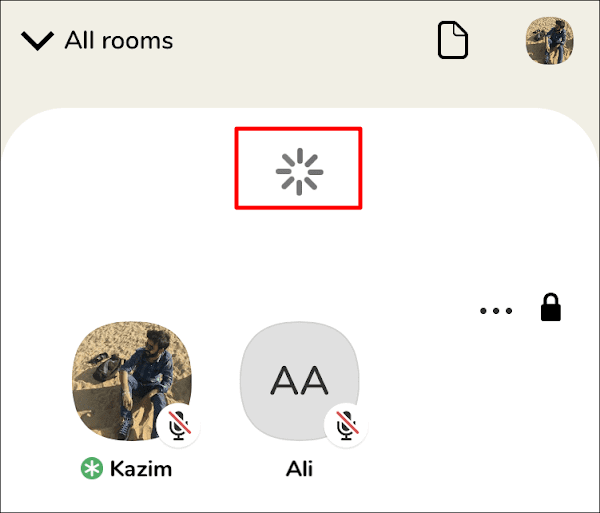The height and width of the screenshot is (513, 600).
Task: Click the AA initials text
Action: point(299,380)
